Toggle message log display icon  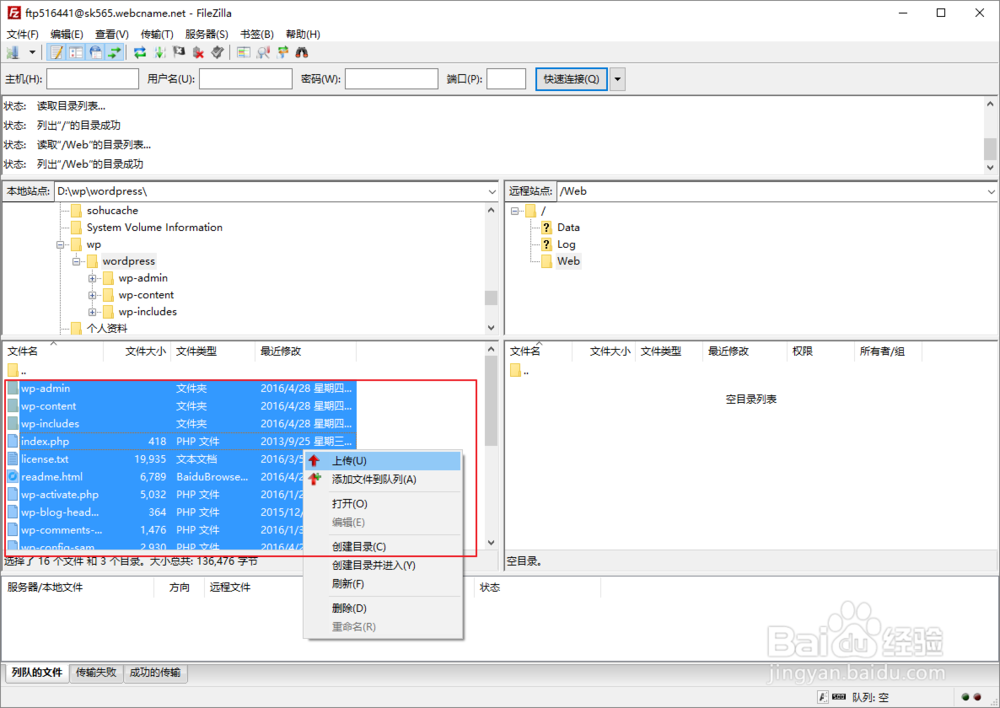coord(57,53)
